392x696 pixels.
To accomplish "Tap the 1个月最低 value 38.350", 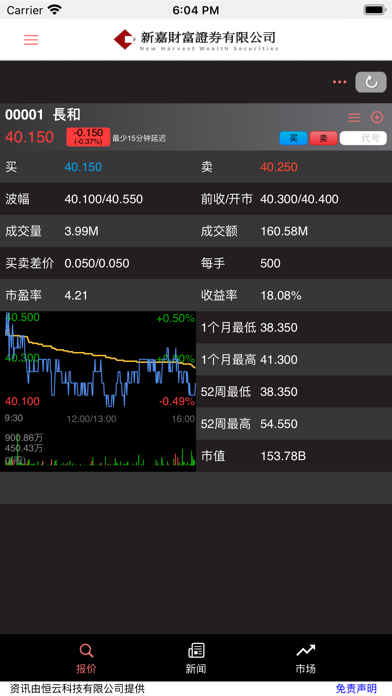I will [x=279, y=328].
